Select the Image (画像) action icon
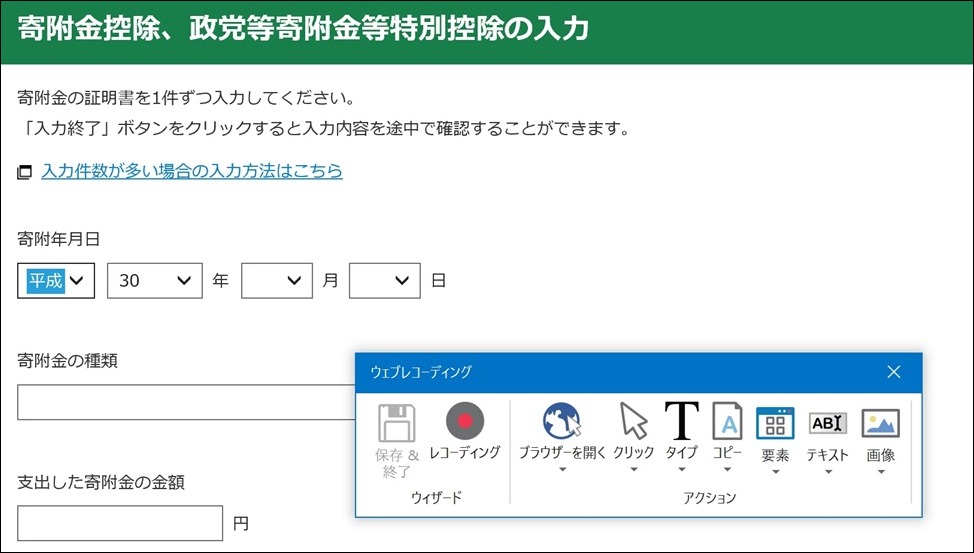This screenshot has width=974, height=553. (881, 424)
